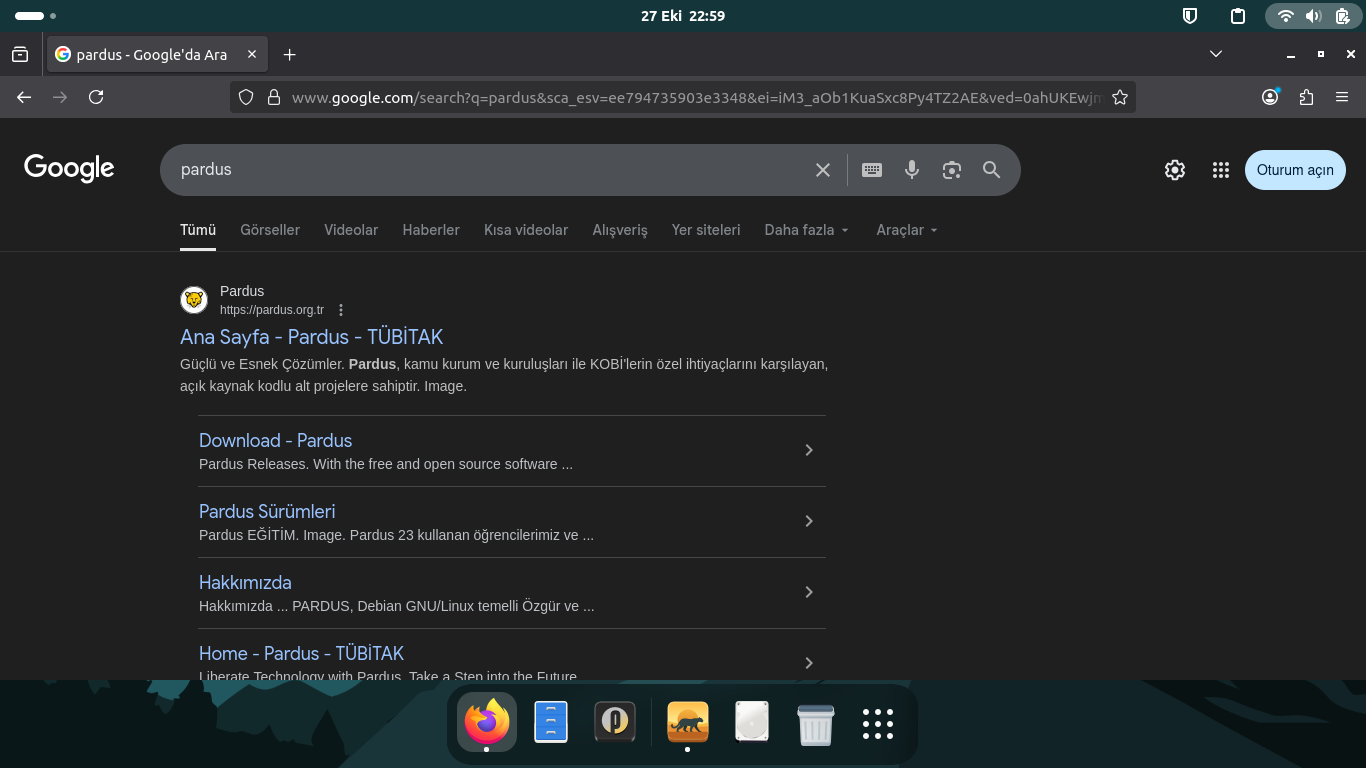Open Google quick settings gear
The width and height of the screenshot is (1366, 768).
coord(1175,170)
